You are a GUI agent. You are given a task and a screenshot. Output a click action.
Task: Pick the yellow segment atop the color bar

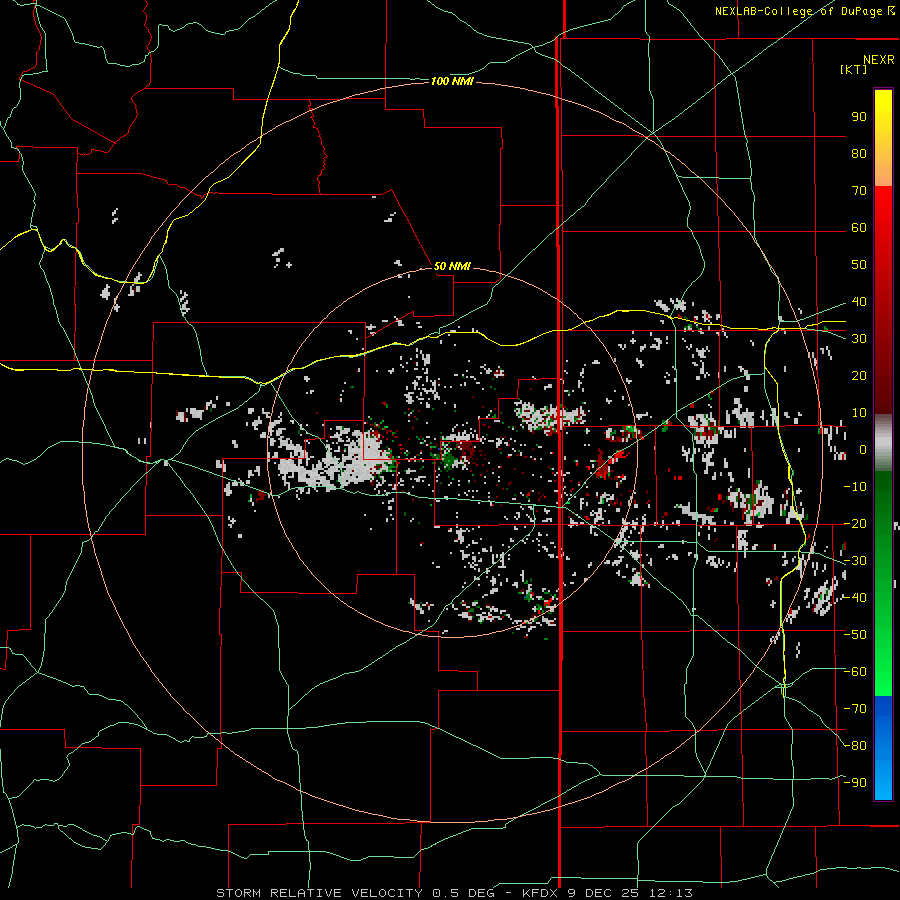(883, 138)
